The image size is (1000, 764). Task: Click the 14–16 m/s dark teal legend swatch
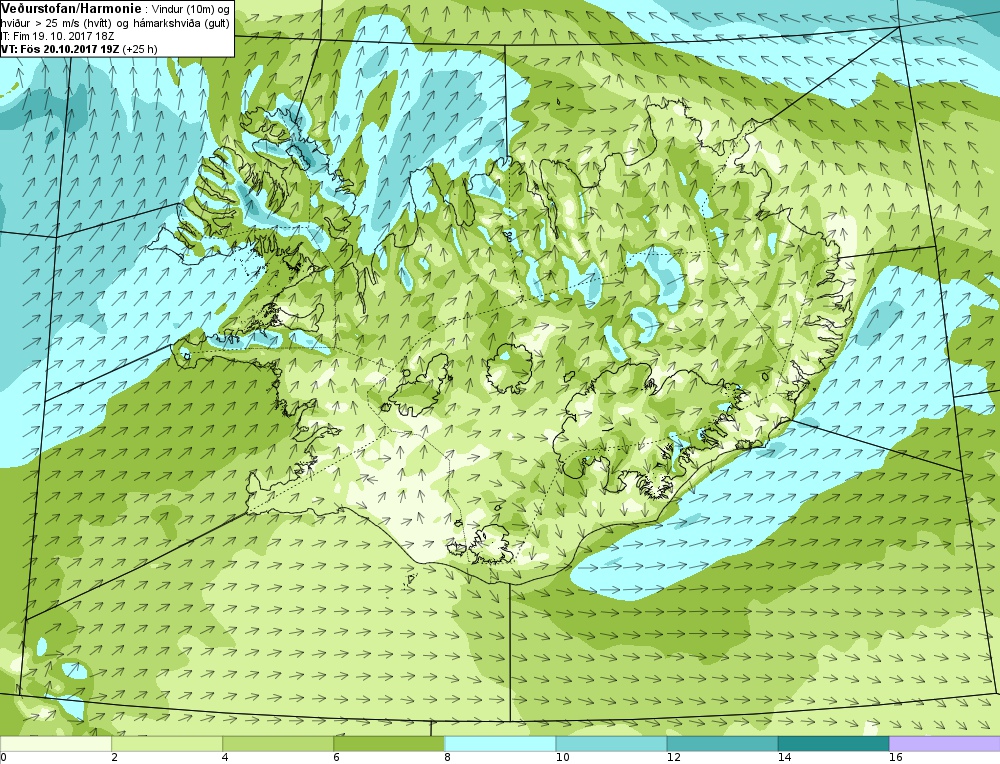click(833, 744)
